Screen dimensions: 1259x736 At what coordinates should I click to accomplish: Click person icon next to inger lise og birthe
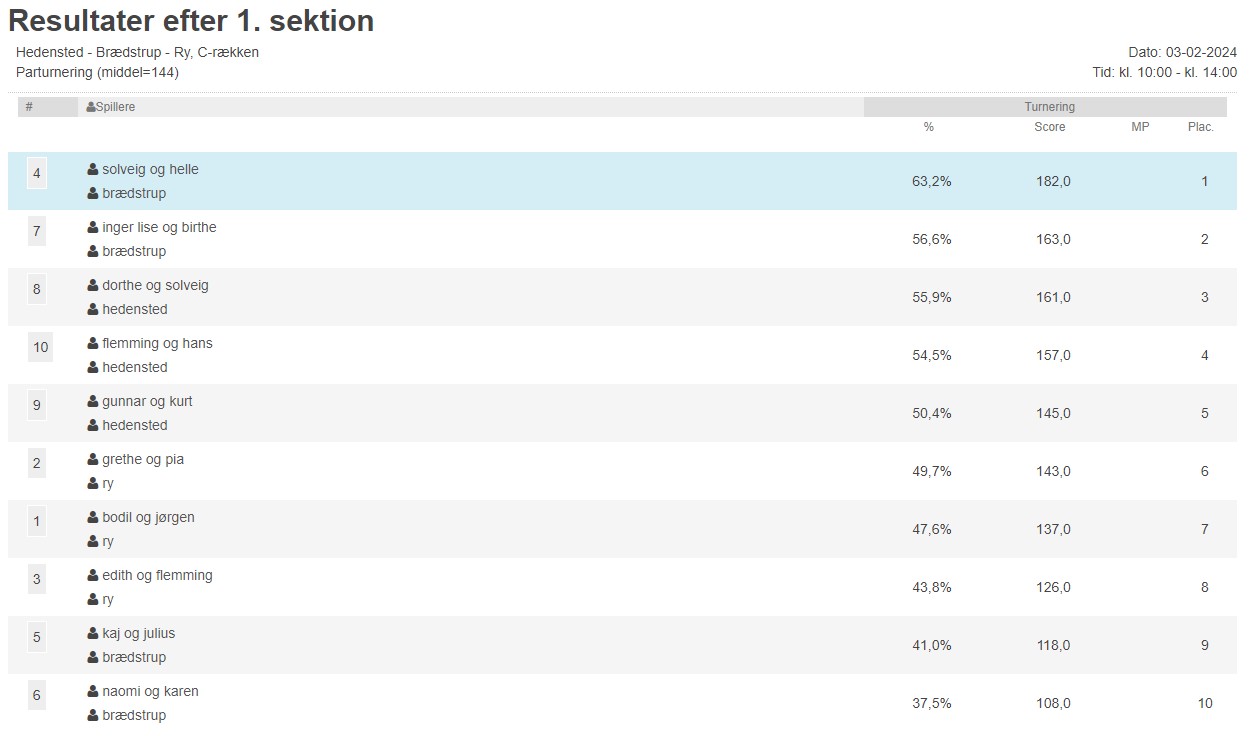pyautogui.click(x=93, y=228)
